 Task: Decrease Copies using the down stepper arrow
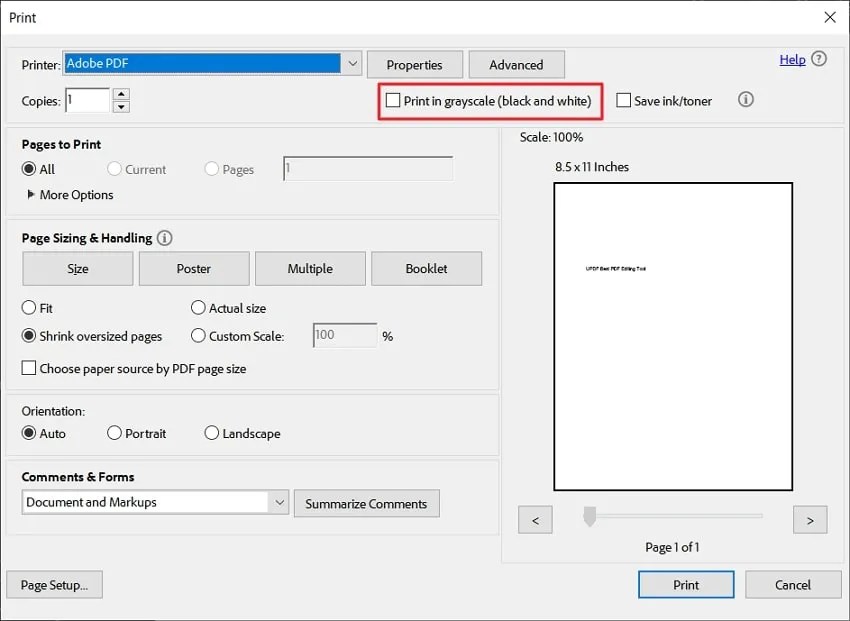pyautogui.click(x=121, y=104)
